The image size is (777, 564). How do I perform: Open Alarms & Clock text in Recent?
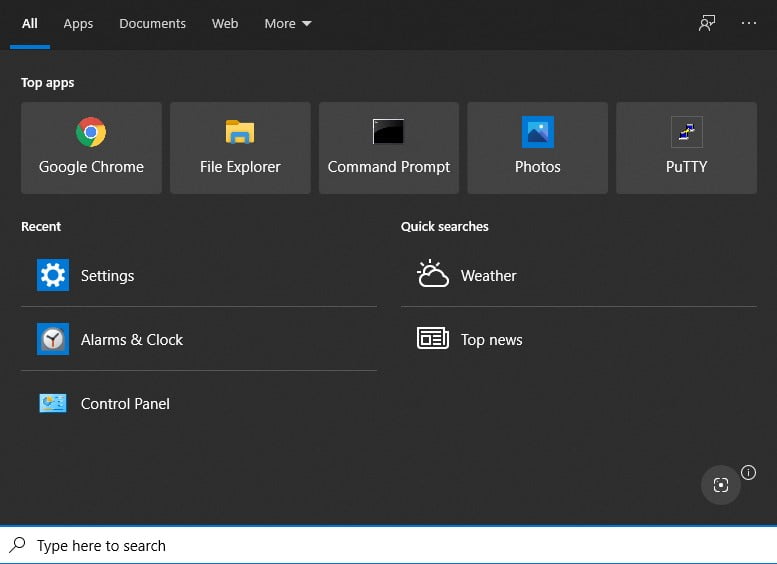tap(132, 339)
